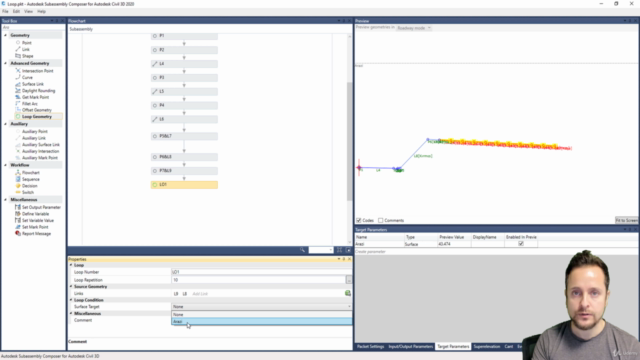
Task: Collapse the Auxiliary toolbox group
Action: click(6, 124)
